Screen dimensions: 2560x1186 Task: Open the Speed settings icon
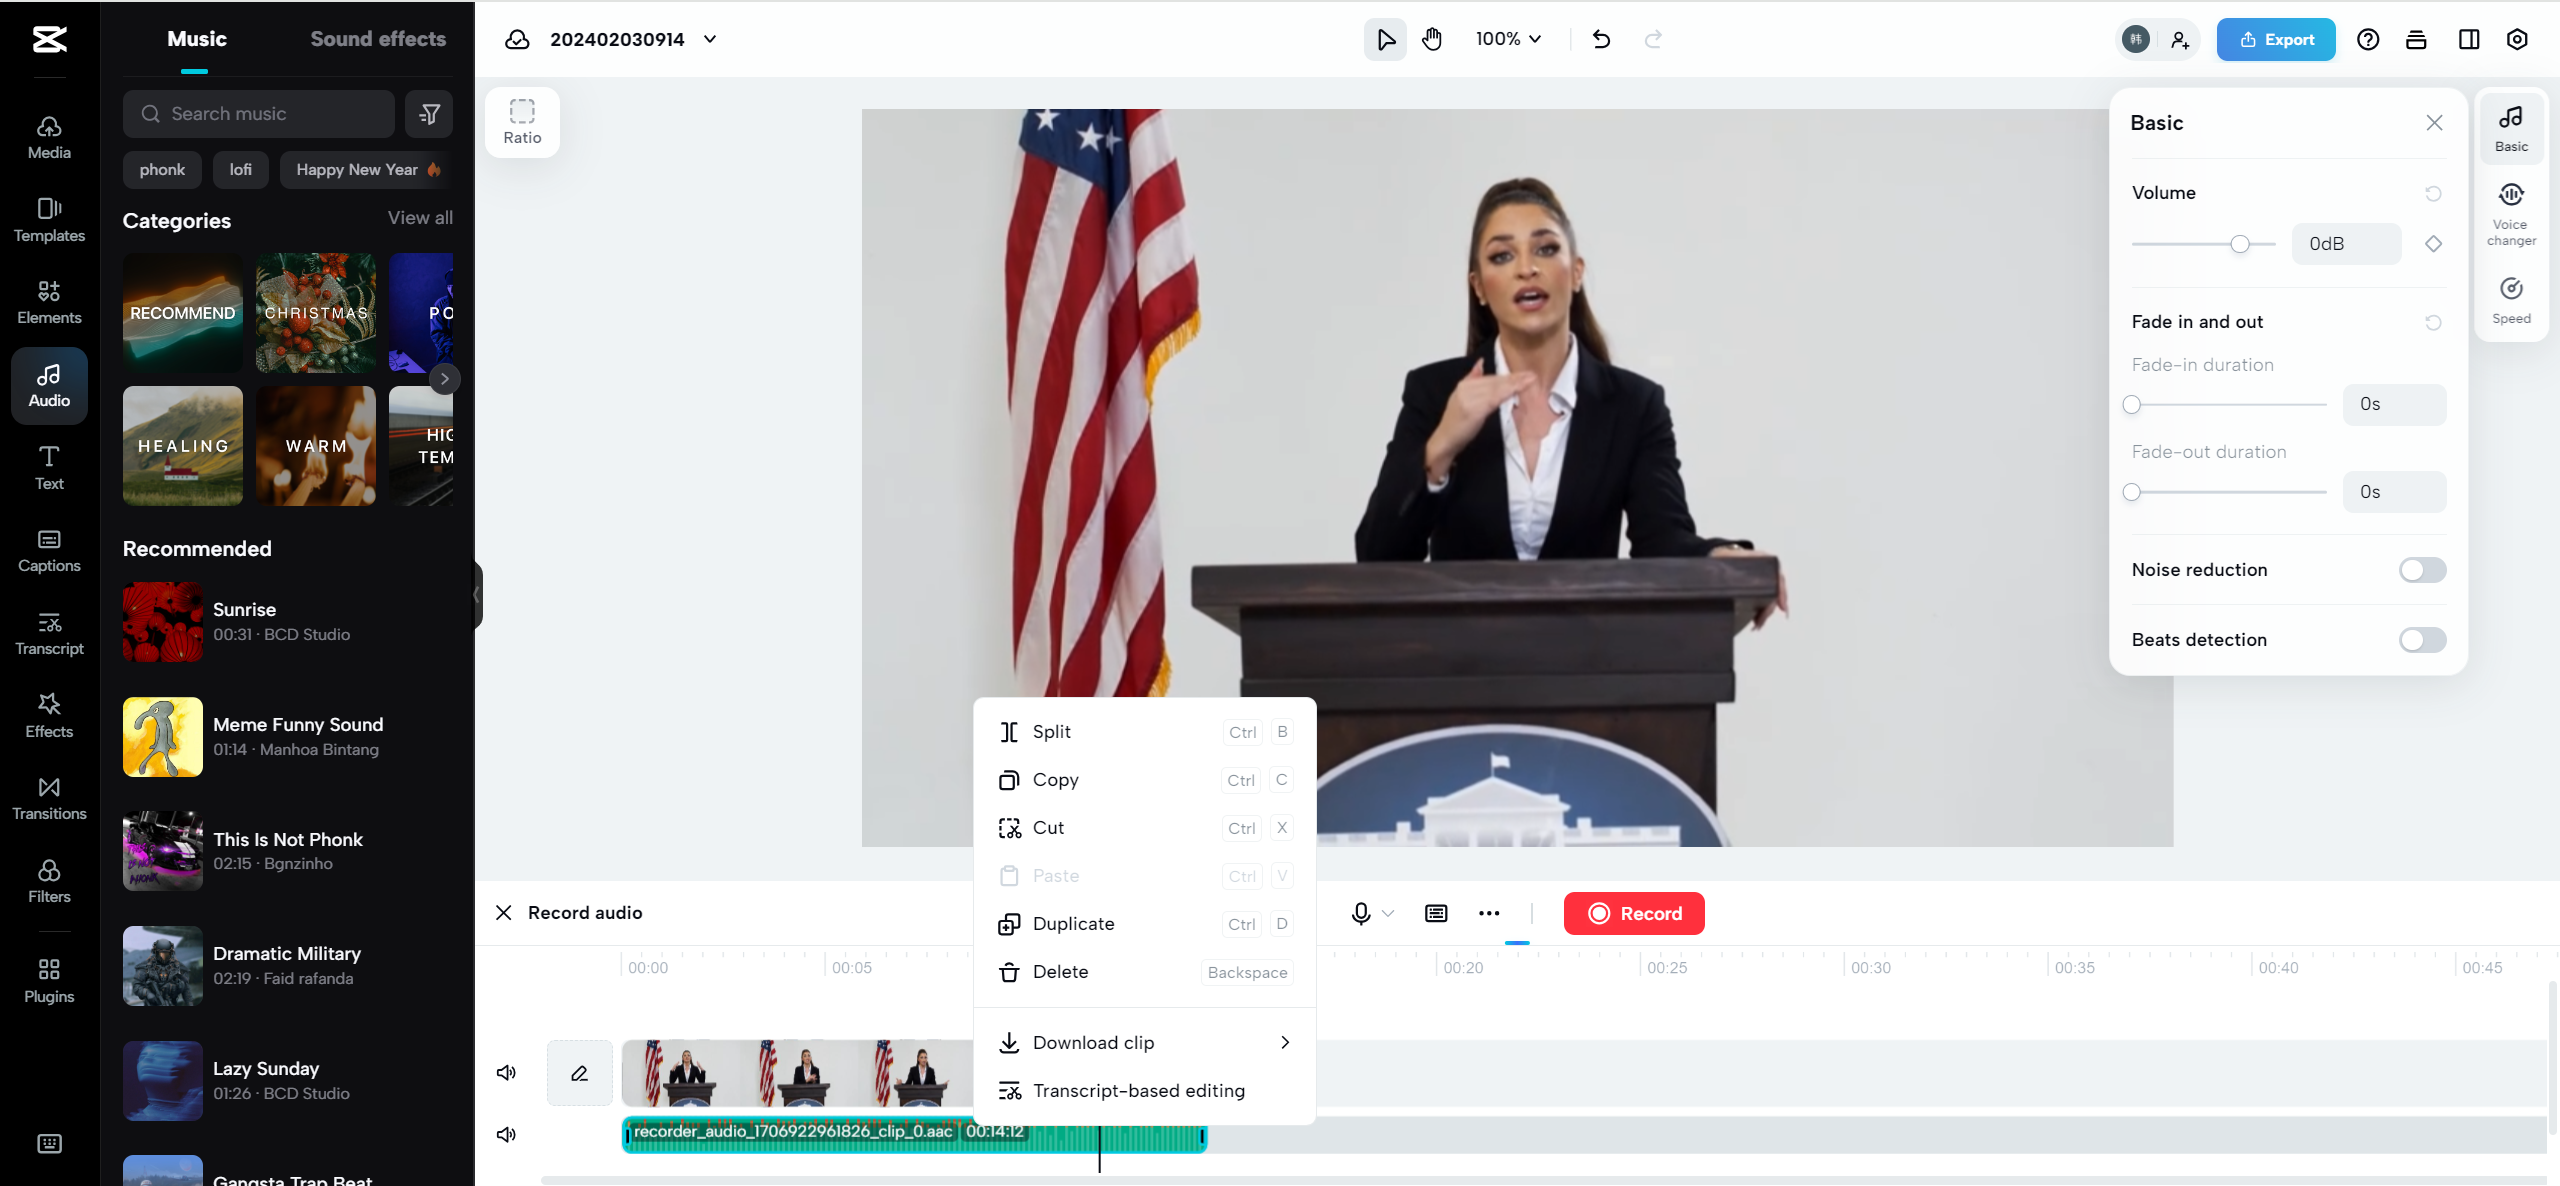point(2510,300)
